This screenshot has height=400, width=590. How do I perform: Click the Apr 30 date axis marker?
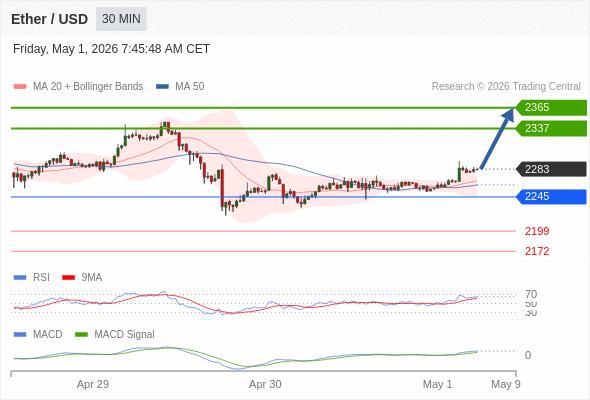point(265,384)
